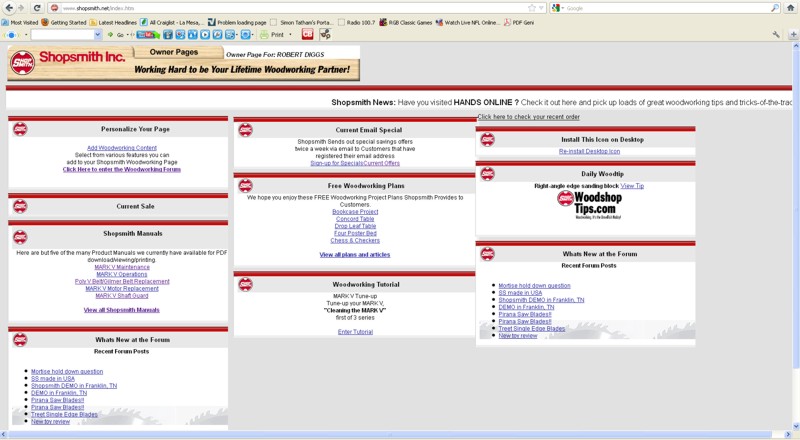Open the Problem loading page bookmark
Viewport: 800px width, 440px height.
[237, 22]
